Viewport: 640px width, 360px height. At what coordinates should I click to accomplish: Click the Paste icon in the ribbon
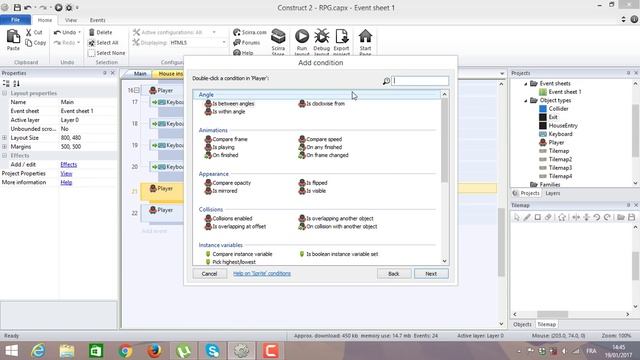pyautogui.click(x=13, y=37)
